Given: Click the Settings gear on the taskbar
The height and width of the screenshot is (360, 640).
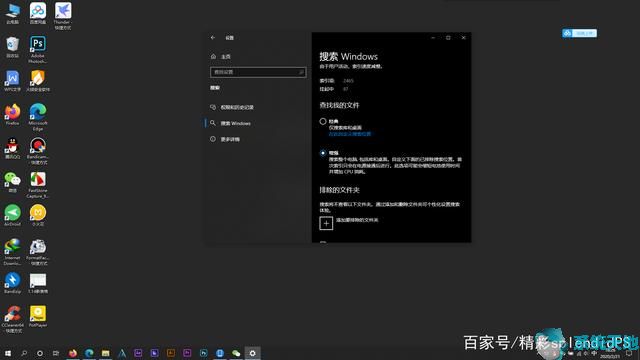Looking at the screenshot, I should coord(252,353).
